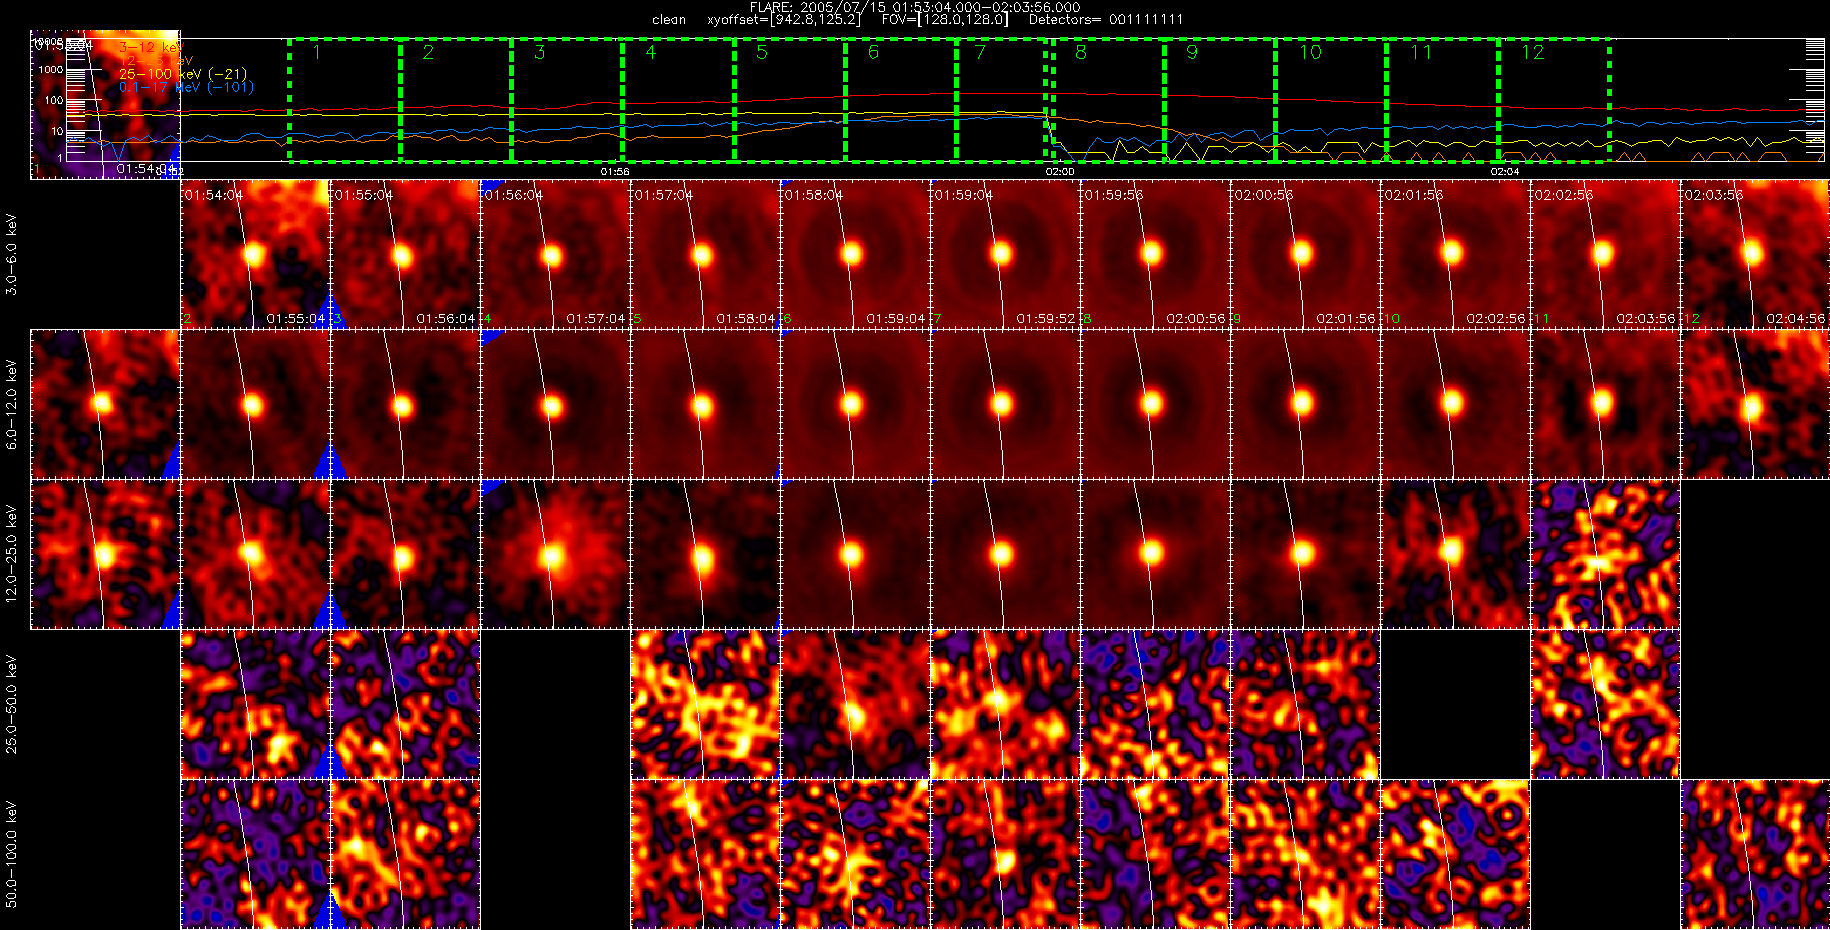Open the 3.0-6.0 keV image labeled 02:00:56
This screenshot has width=1830, height=930.
pos(1305,254)
